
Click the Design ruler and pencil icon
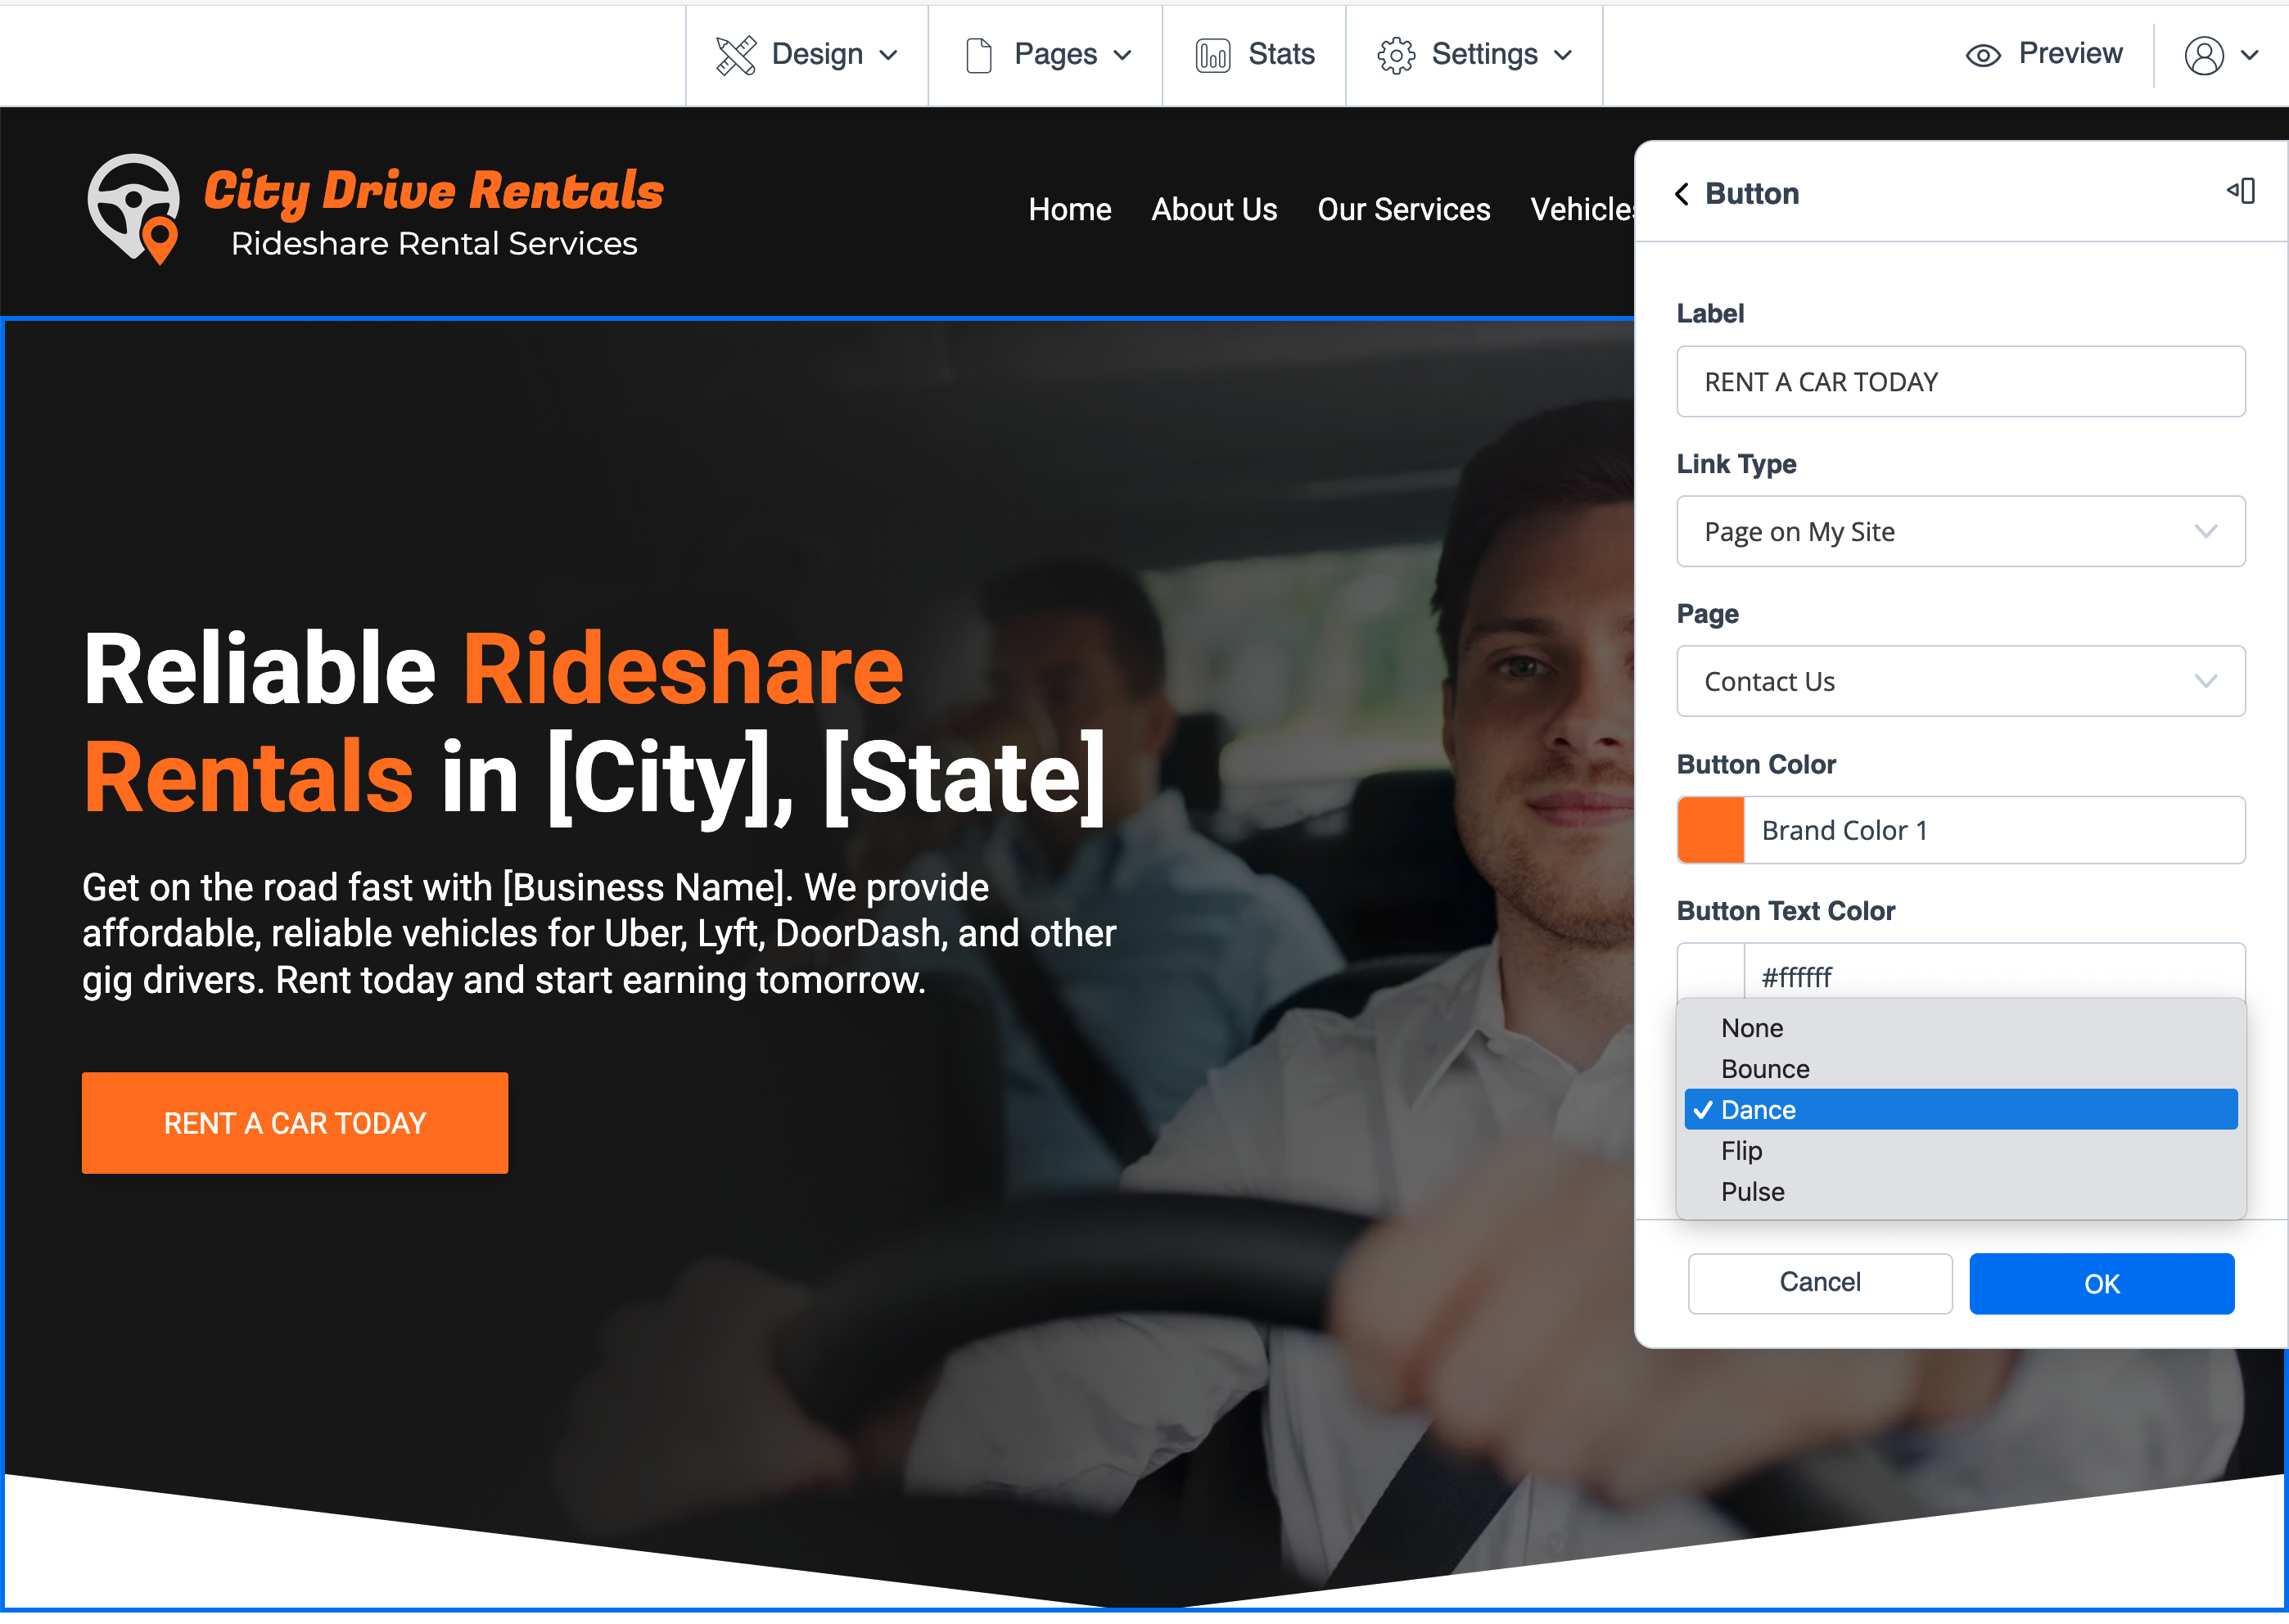pos(736,55)
